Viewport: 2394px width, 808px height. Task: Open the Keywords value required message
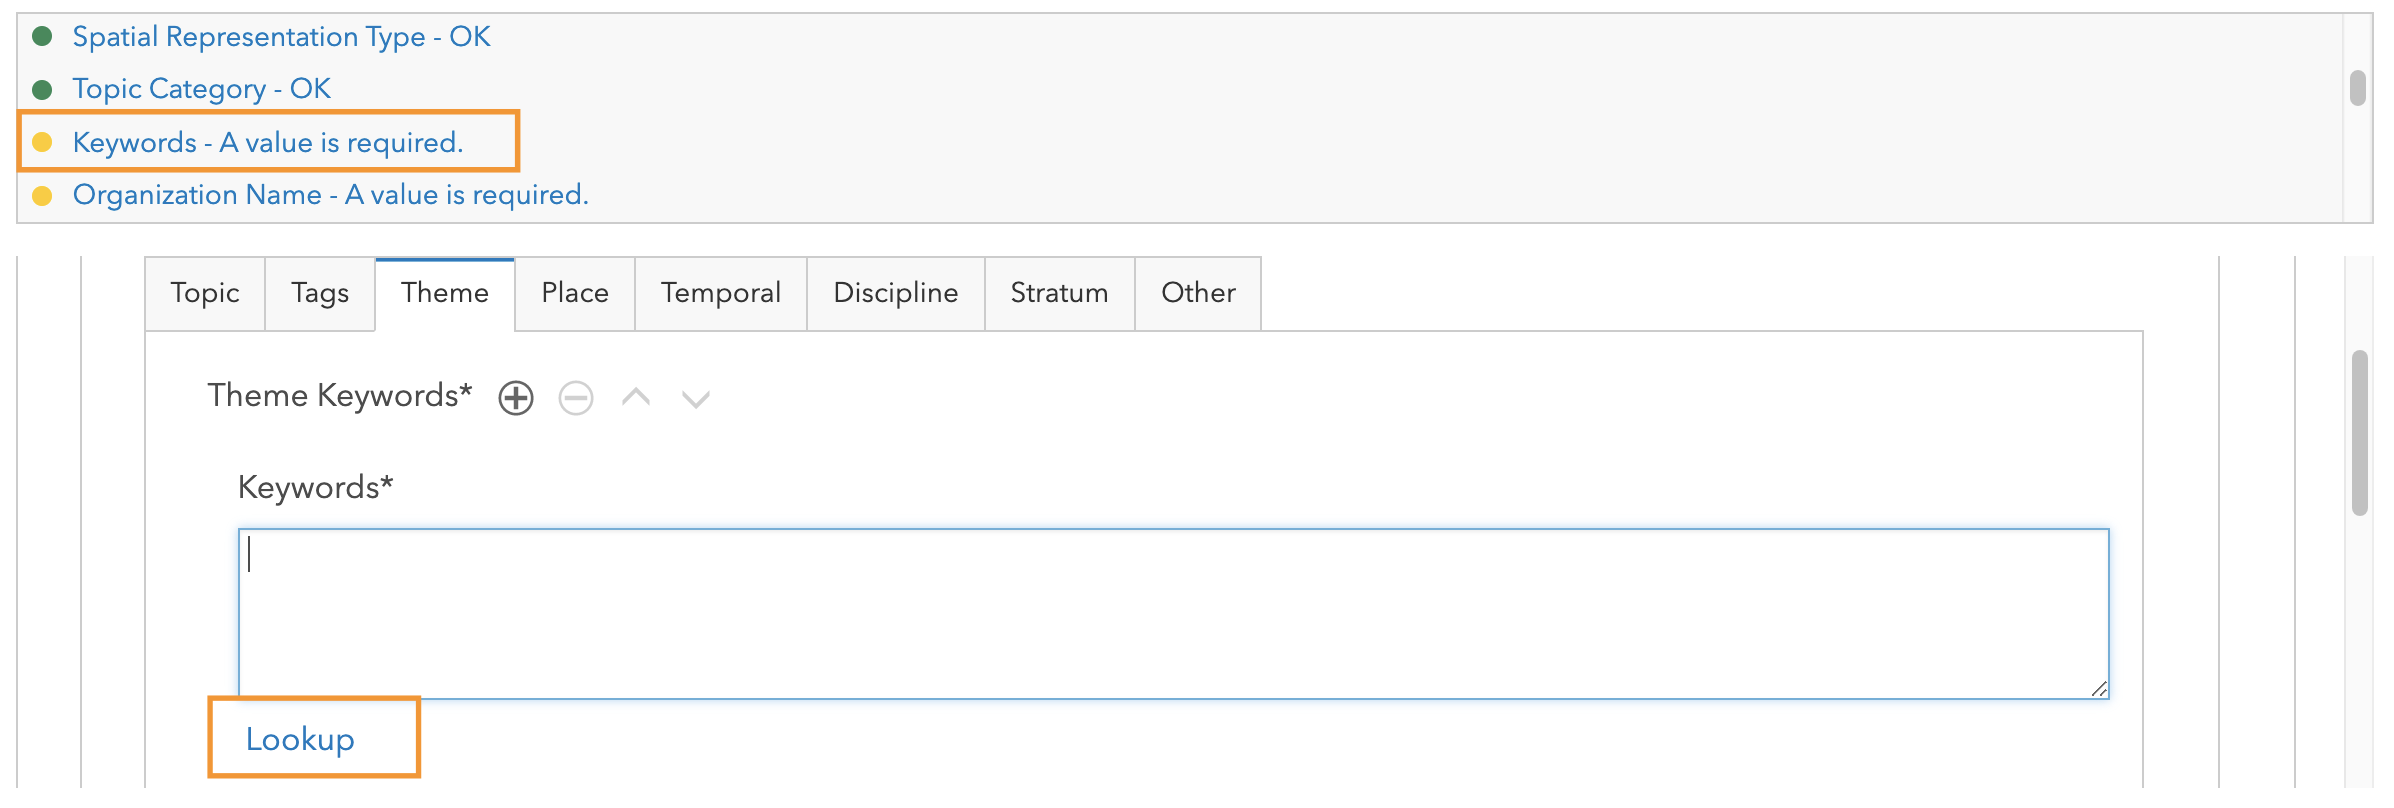pos(268,142)
